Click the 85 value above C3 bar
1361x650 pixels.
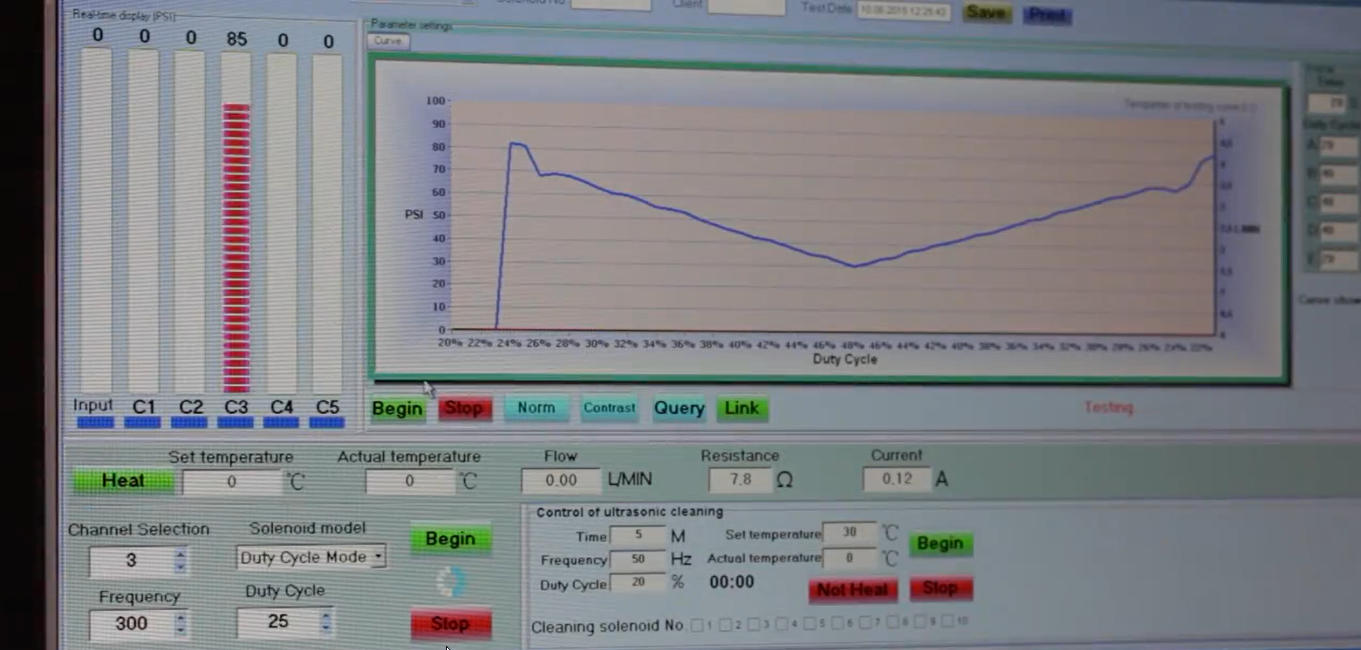(x=236, y=40)
